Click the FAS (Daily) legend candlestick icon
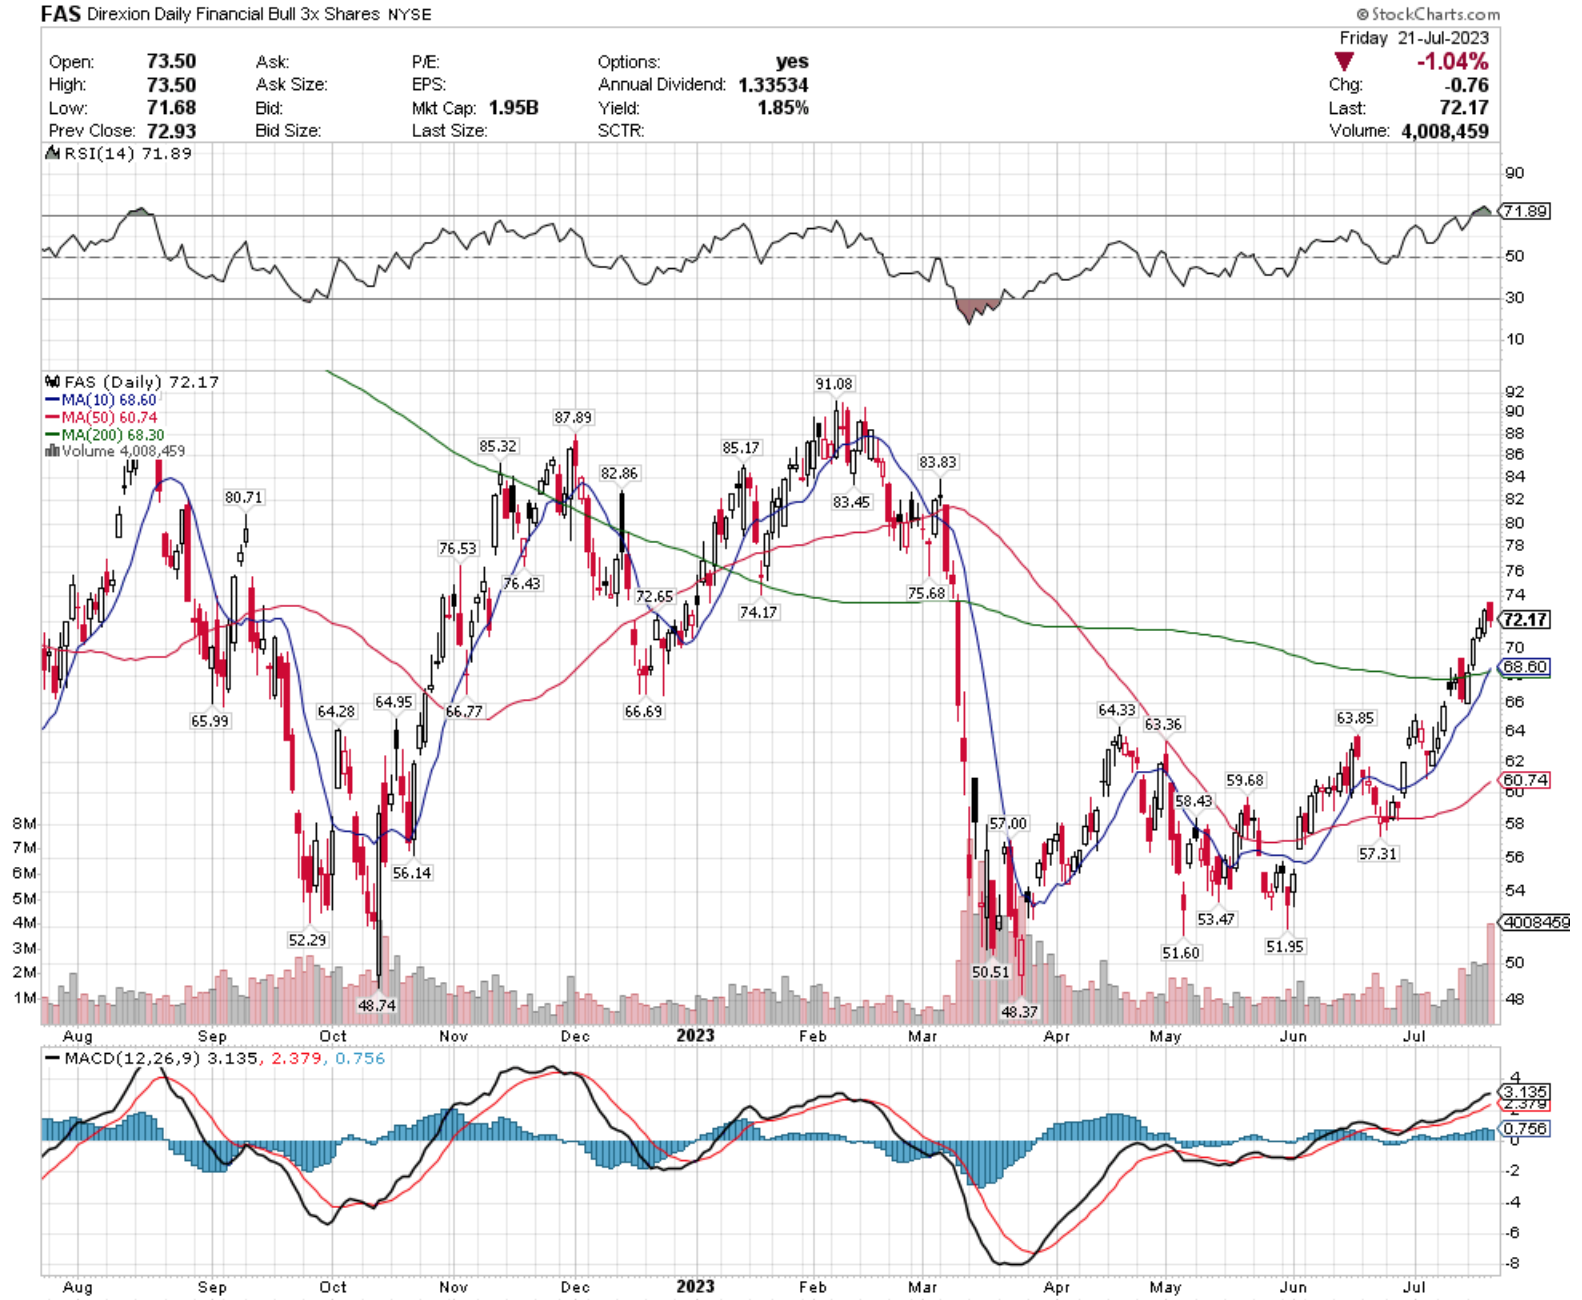 pyautogui.click(x=53, y=382)
